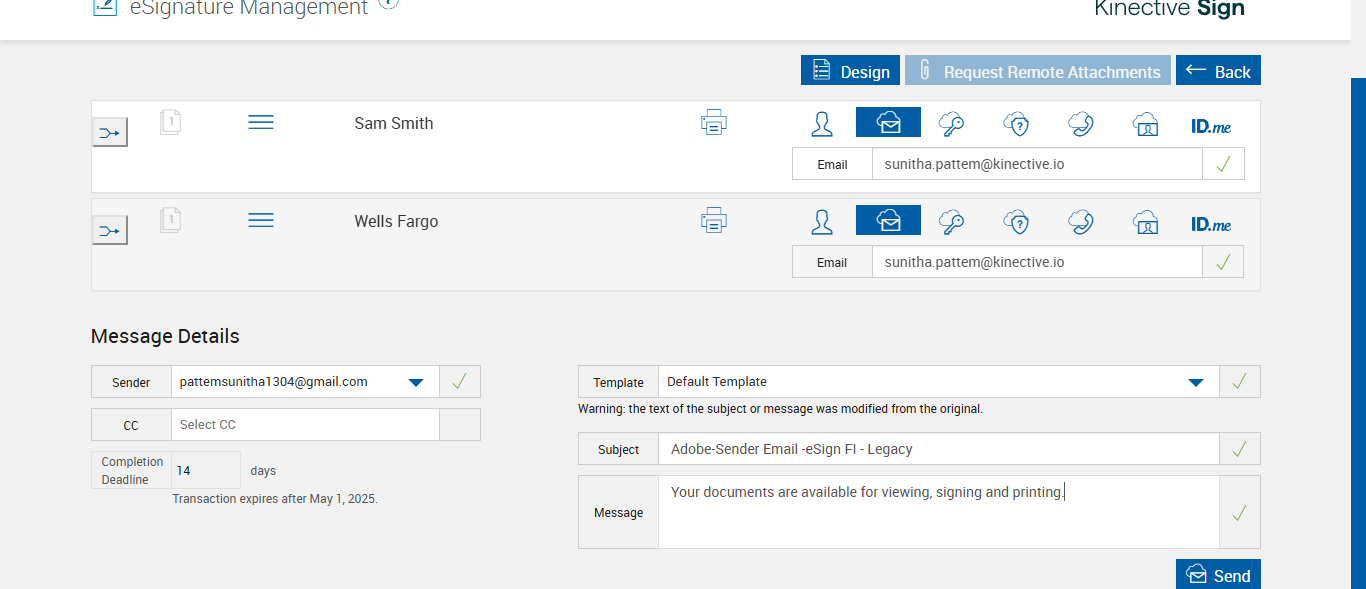Choose knowledge-based shield icon for Sam Smith

(1016, 123)
